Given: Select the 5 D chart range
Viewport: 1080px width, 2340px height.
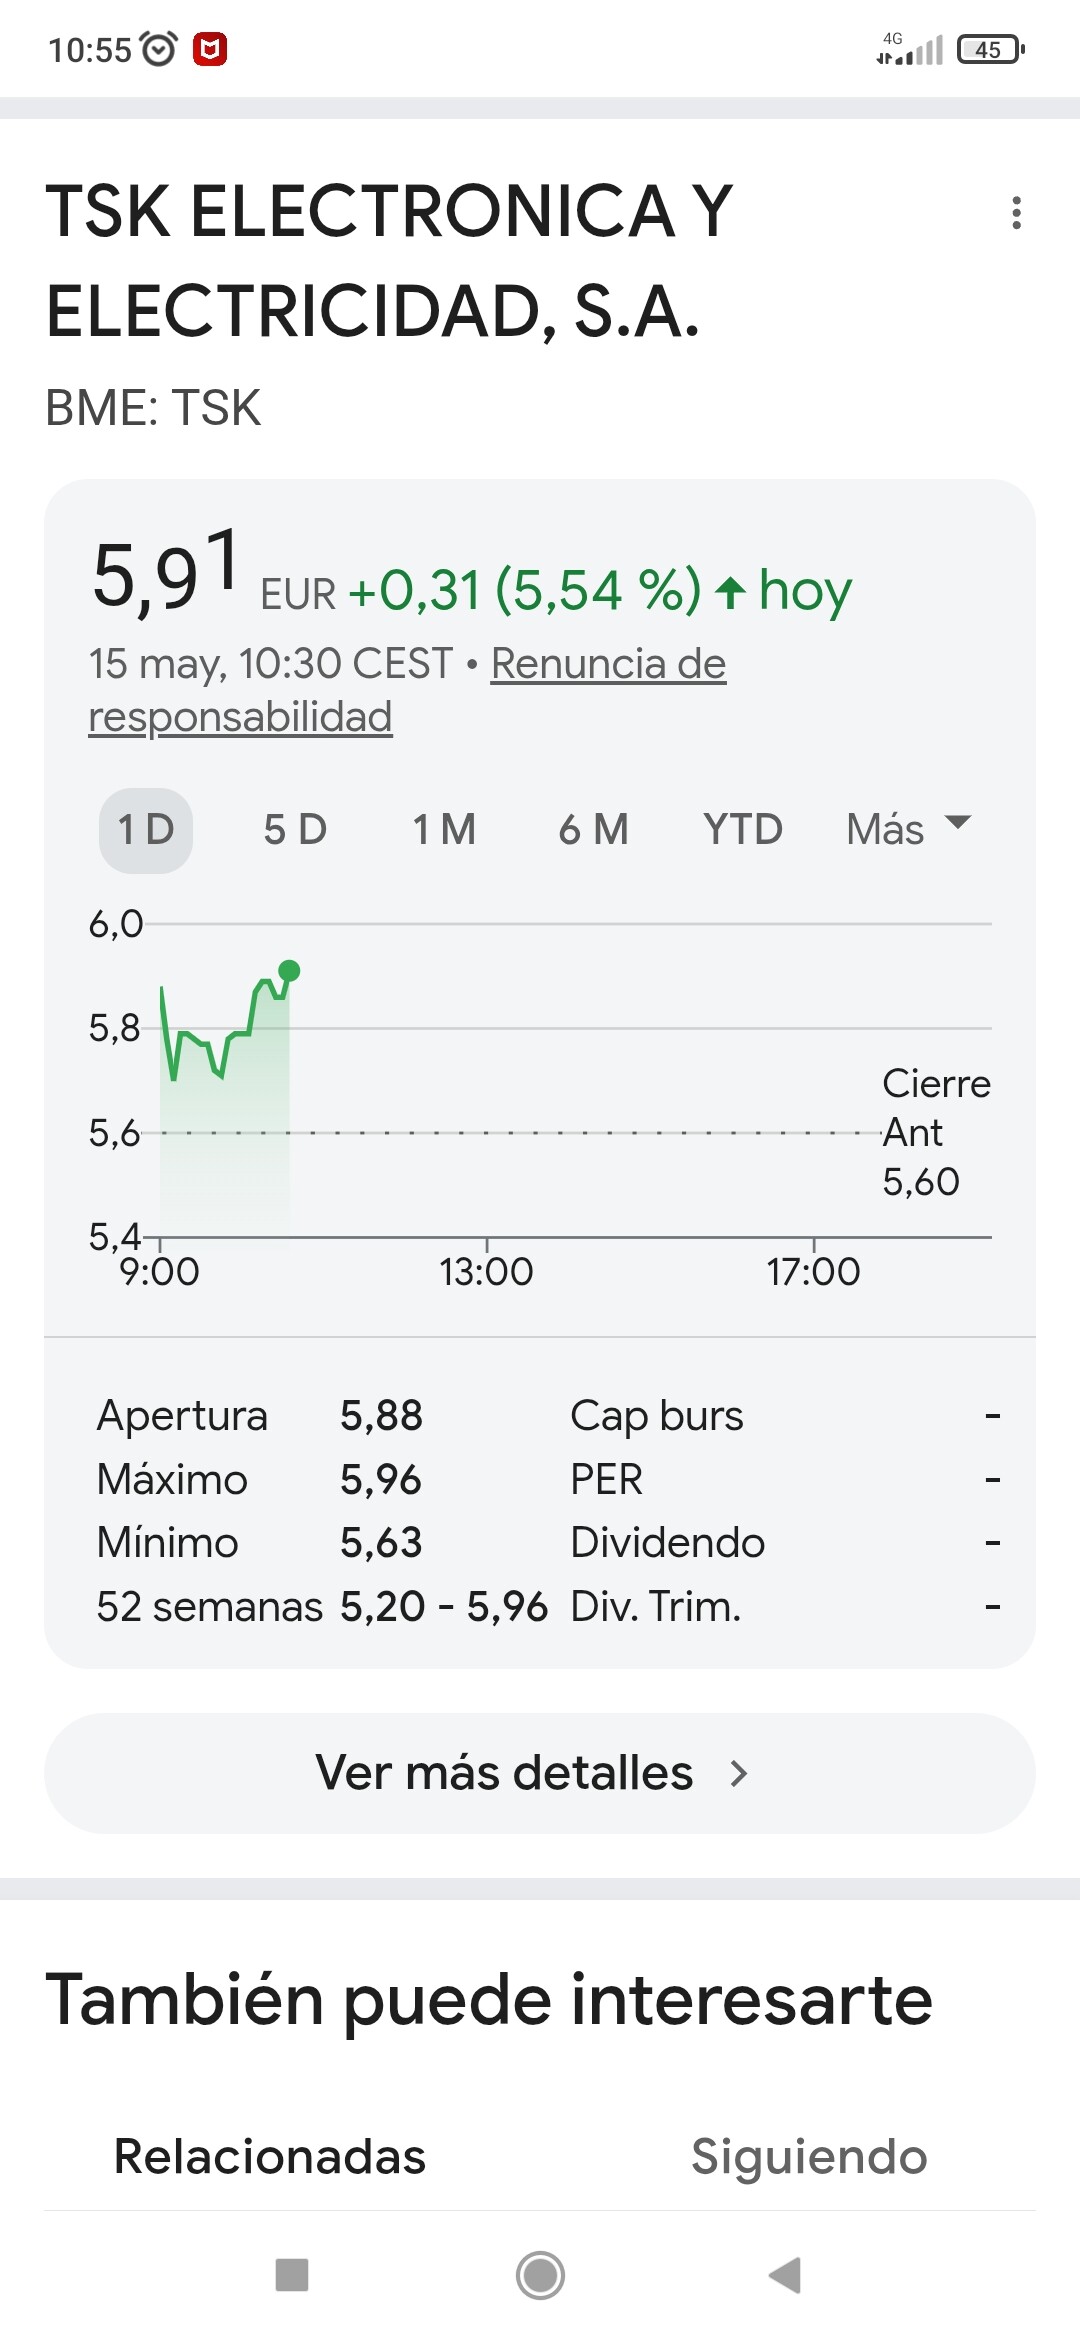Looking at the screenshot, I should (x=295, y=830).
